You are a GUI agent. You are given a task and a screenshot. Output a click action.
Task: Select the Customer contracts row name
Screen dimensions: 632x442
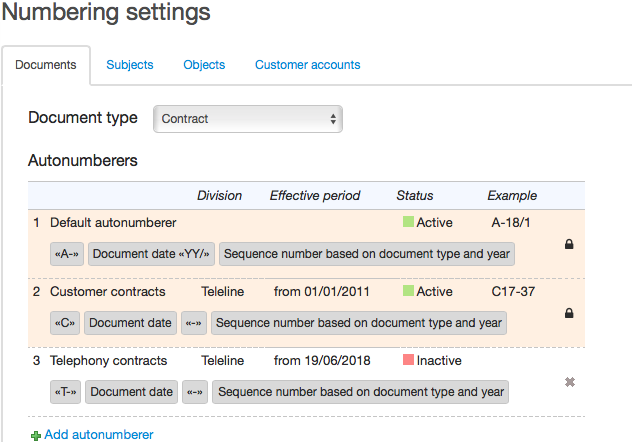coord(108,291)
